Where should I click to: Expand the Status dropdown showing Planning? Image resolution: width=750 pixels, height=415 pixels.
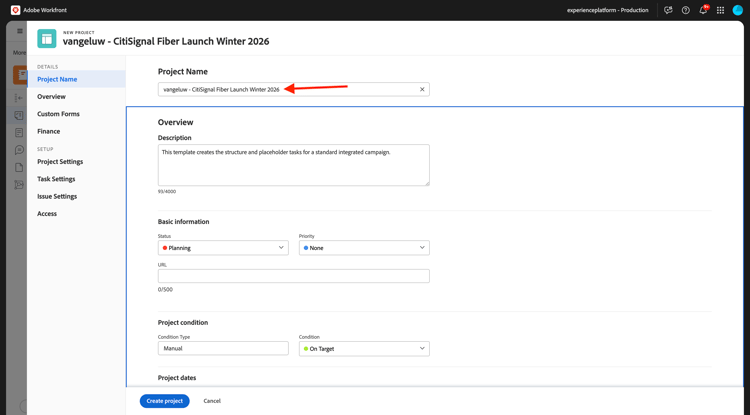coord(223,248)
